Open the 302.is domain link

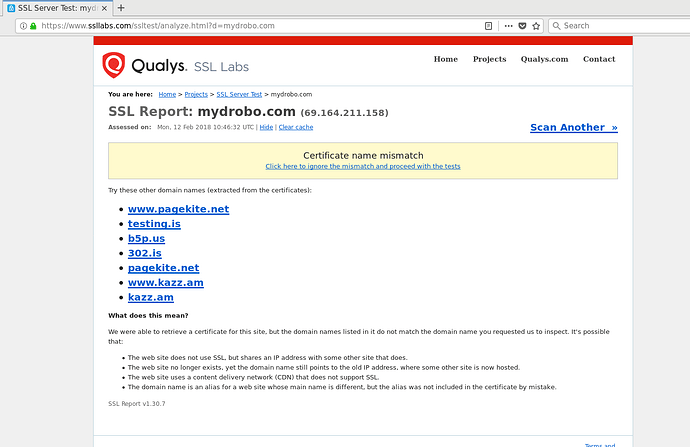(144, 253)
